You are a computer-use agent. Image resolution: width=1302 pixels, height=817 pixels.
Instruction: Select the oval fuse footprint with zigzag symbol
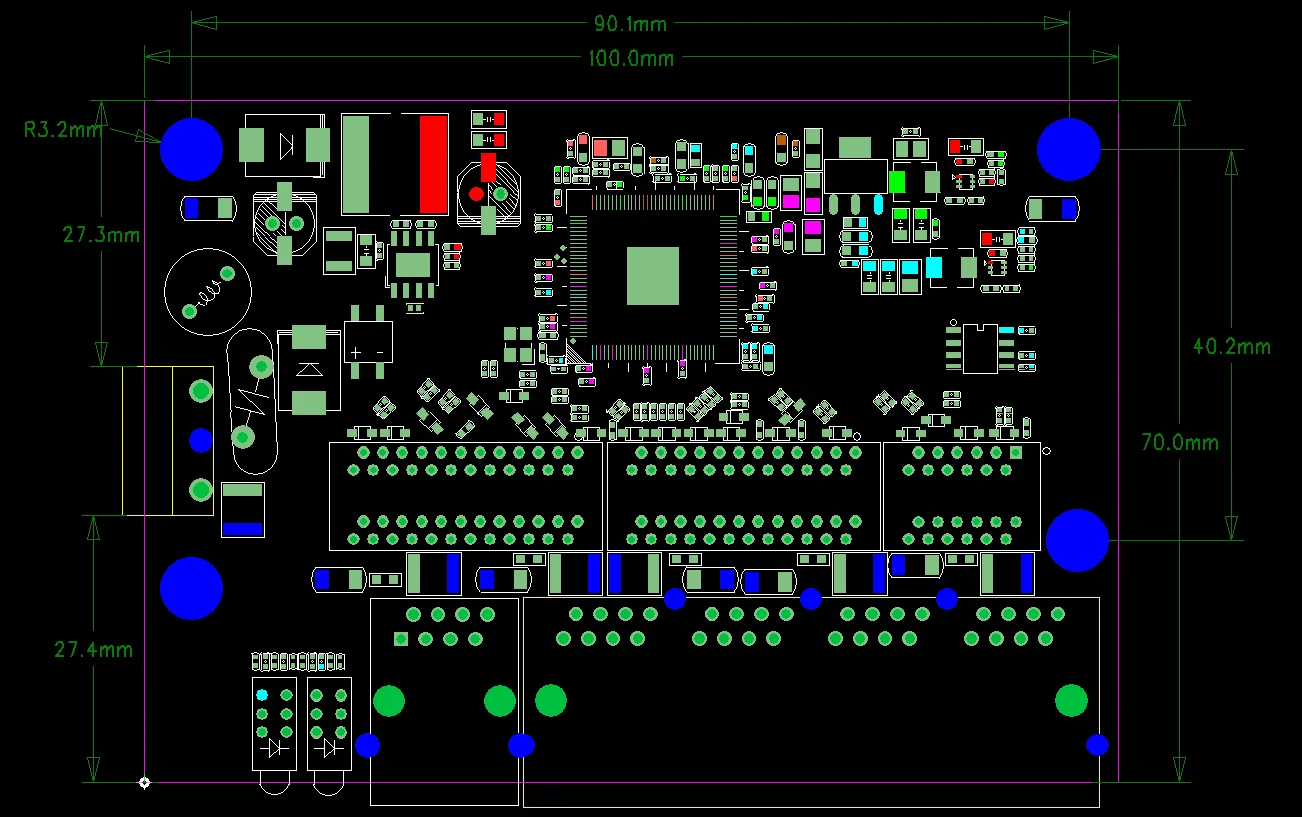pos(252,400)
